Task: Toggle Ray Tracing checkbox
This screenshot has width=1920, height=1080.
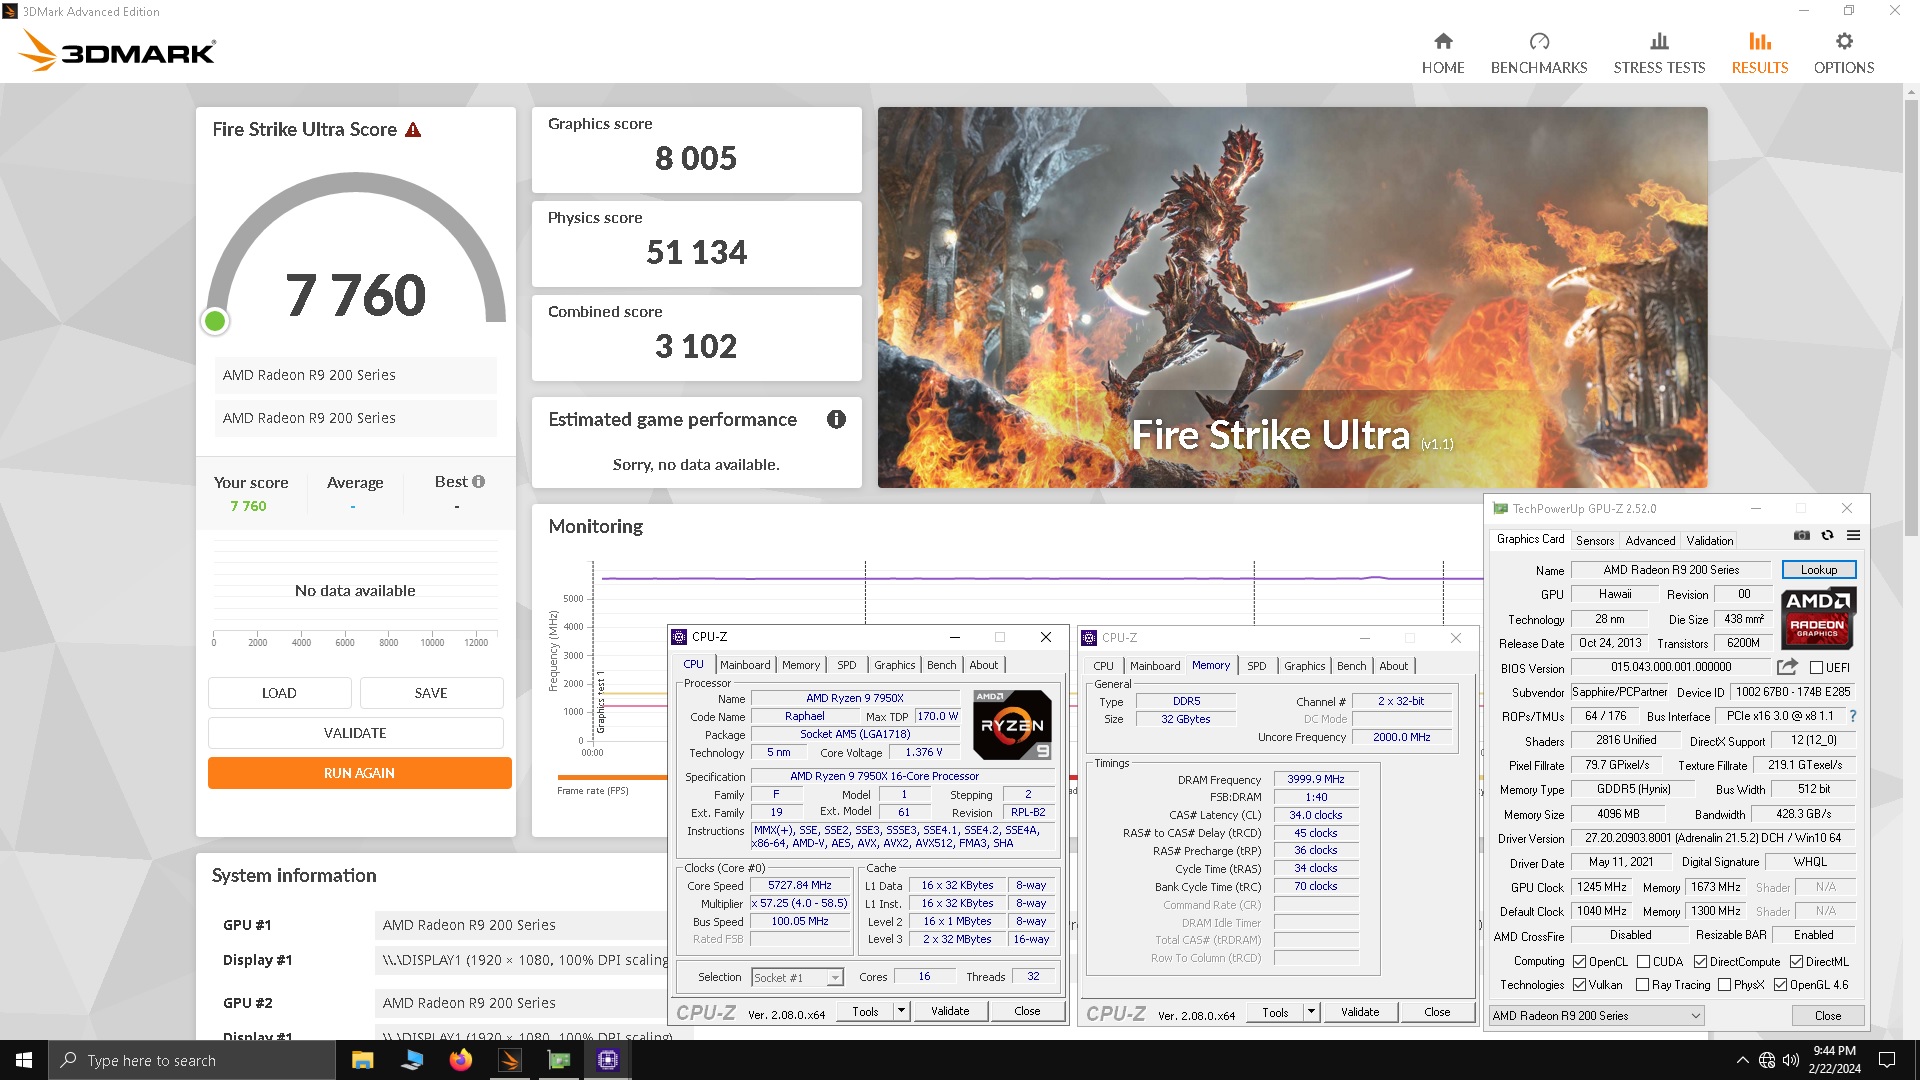Action: pos(1642,985)
